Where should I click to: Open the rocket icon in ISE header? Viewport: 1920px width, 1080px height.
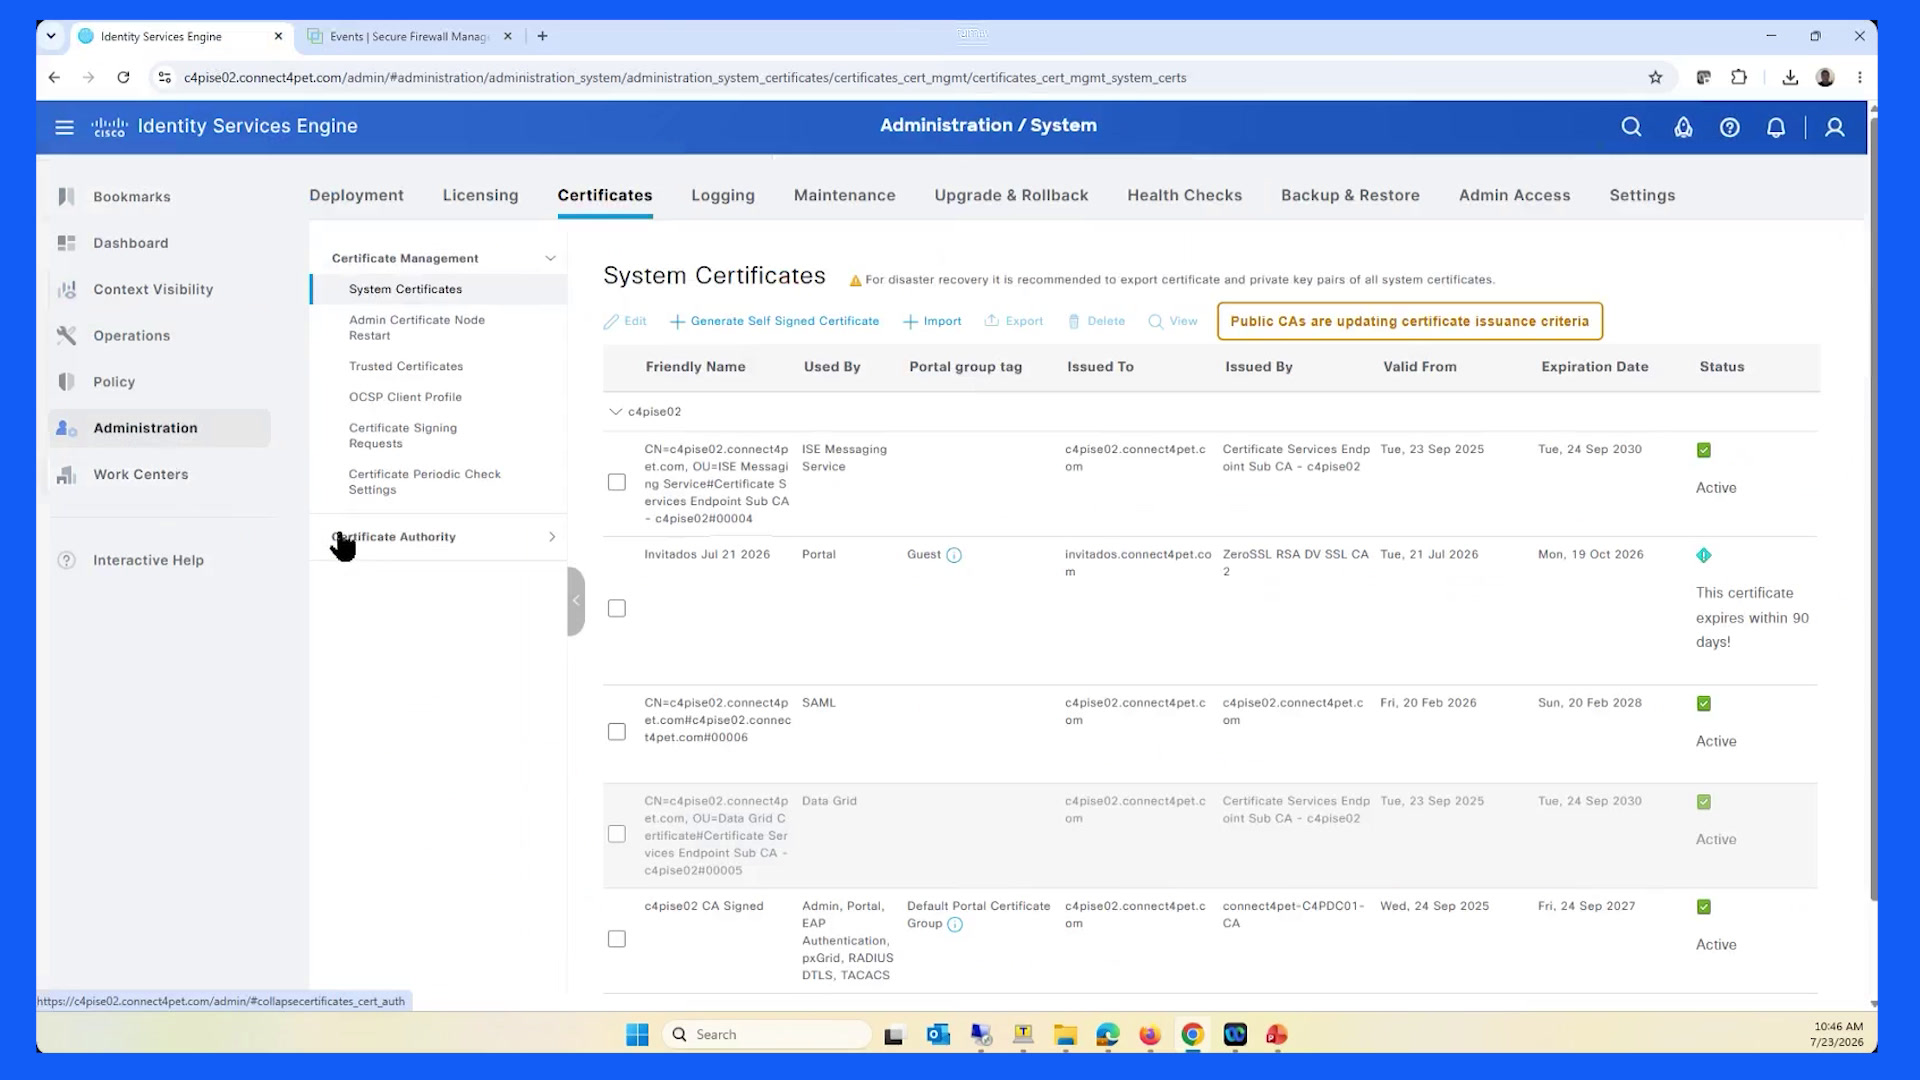tap(1683, 127)
